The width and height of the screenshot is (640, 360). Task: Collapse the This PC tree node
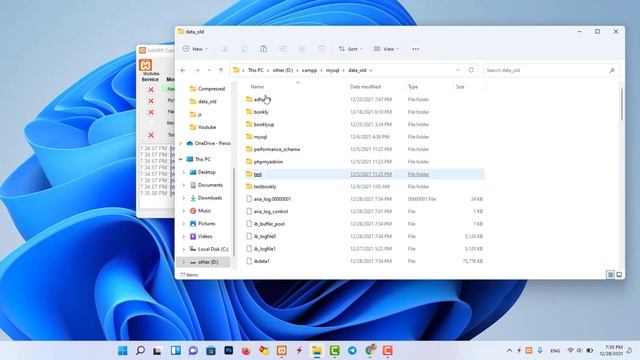click(181, 159)
